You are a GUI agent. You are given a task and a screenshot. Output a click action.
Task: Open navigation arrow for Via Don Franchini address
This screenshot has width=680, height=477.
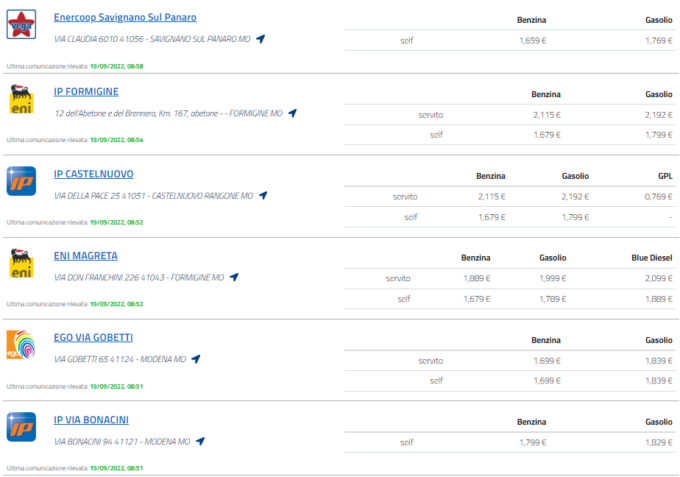tap(234, 277)
